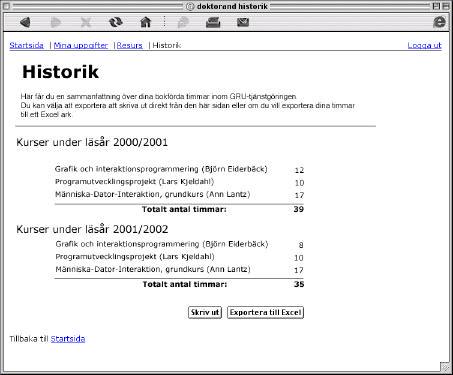Click the Print icon in toolbar
453x375 pixels.
pos(213,22)
